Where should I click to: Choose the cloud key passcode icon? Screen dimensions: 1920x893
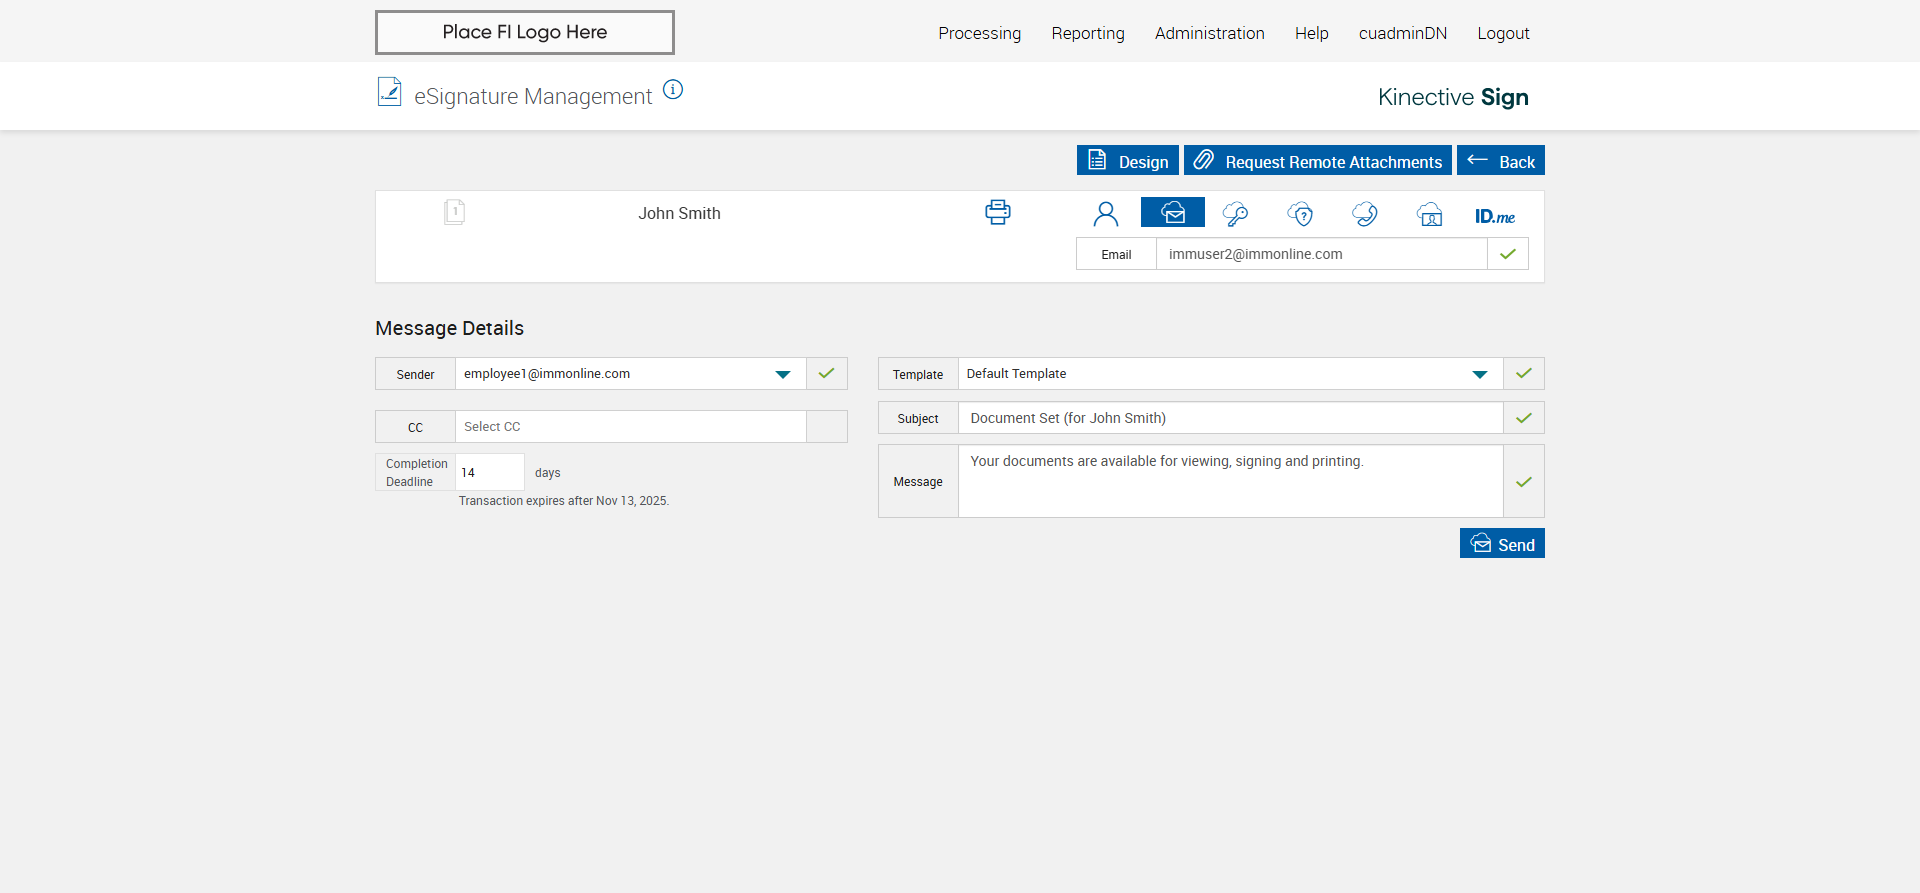1235,214
